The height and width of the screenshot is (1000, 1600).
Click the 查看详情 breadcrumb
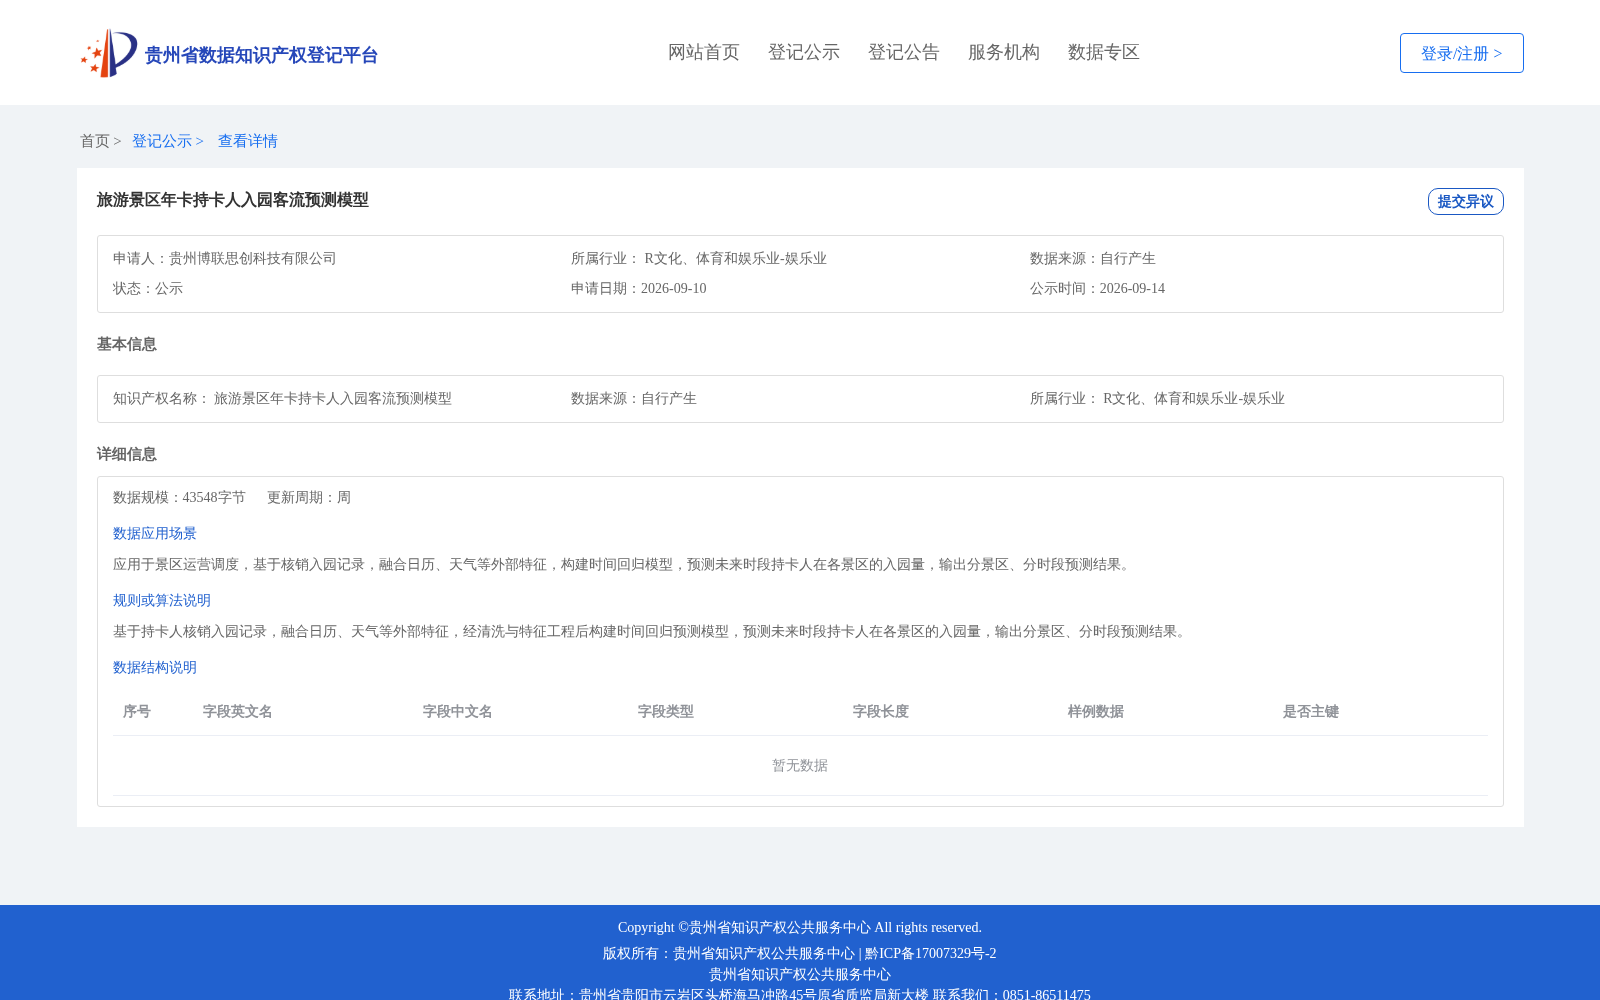(248, 141)
